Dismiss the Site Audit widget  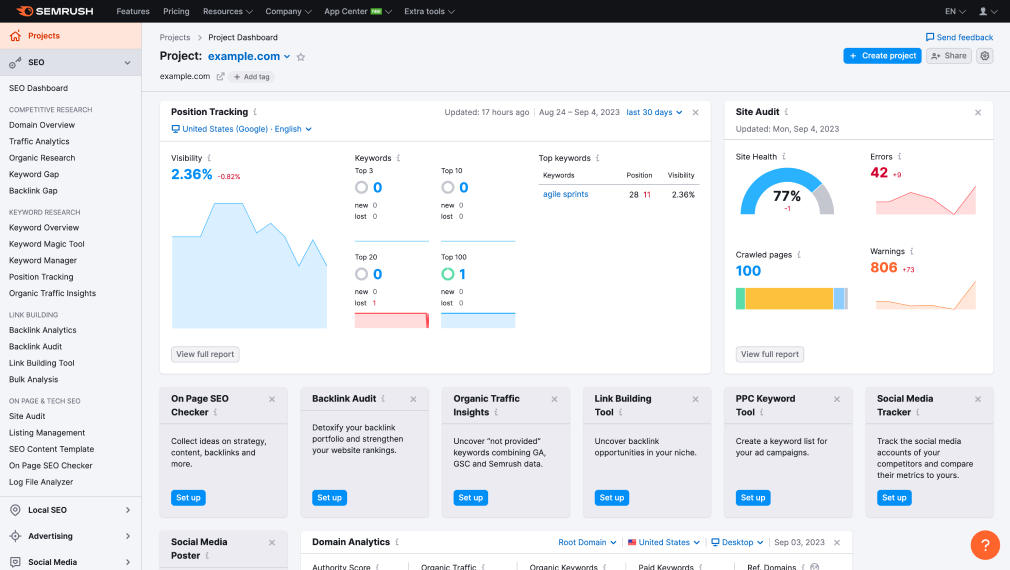coord(978,113)
